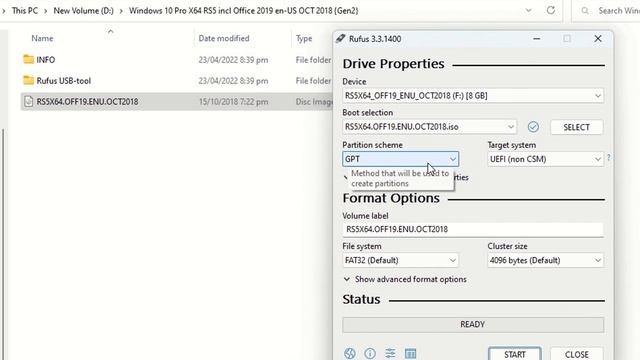Click New Volume (D:) breadcrumb
640x360 pixels.
click(83, 11)
